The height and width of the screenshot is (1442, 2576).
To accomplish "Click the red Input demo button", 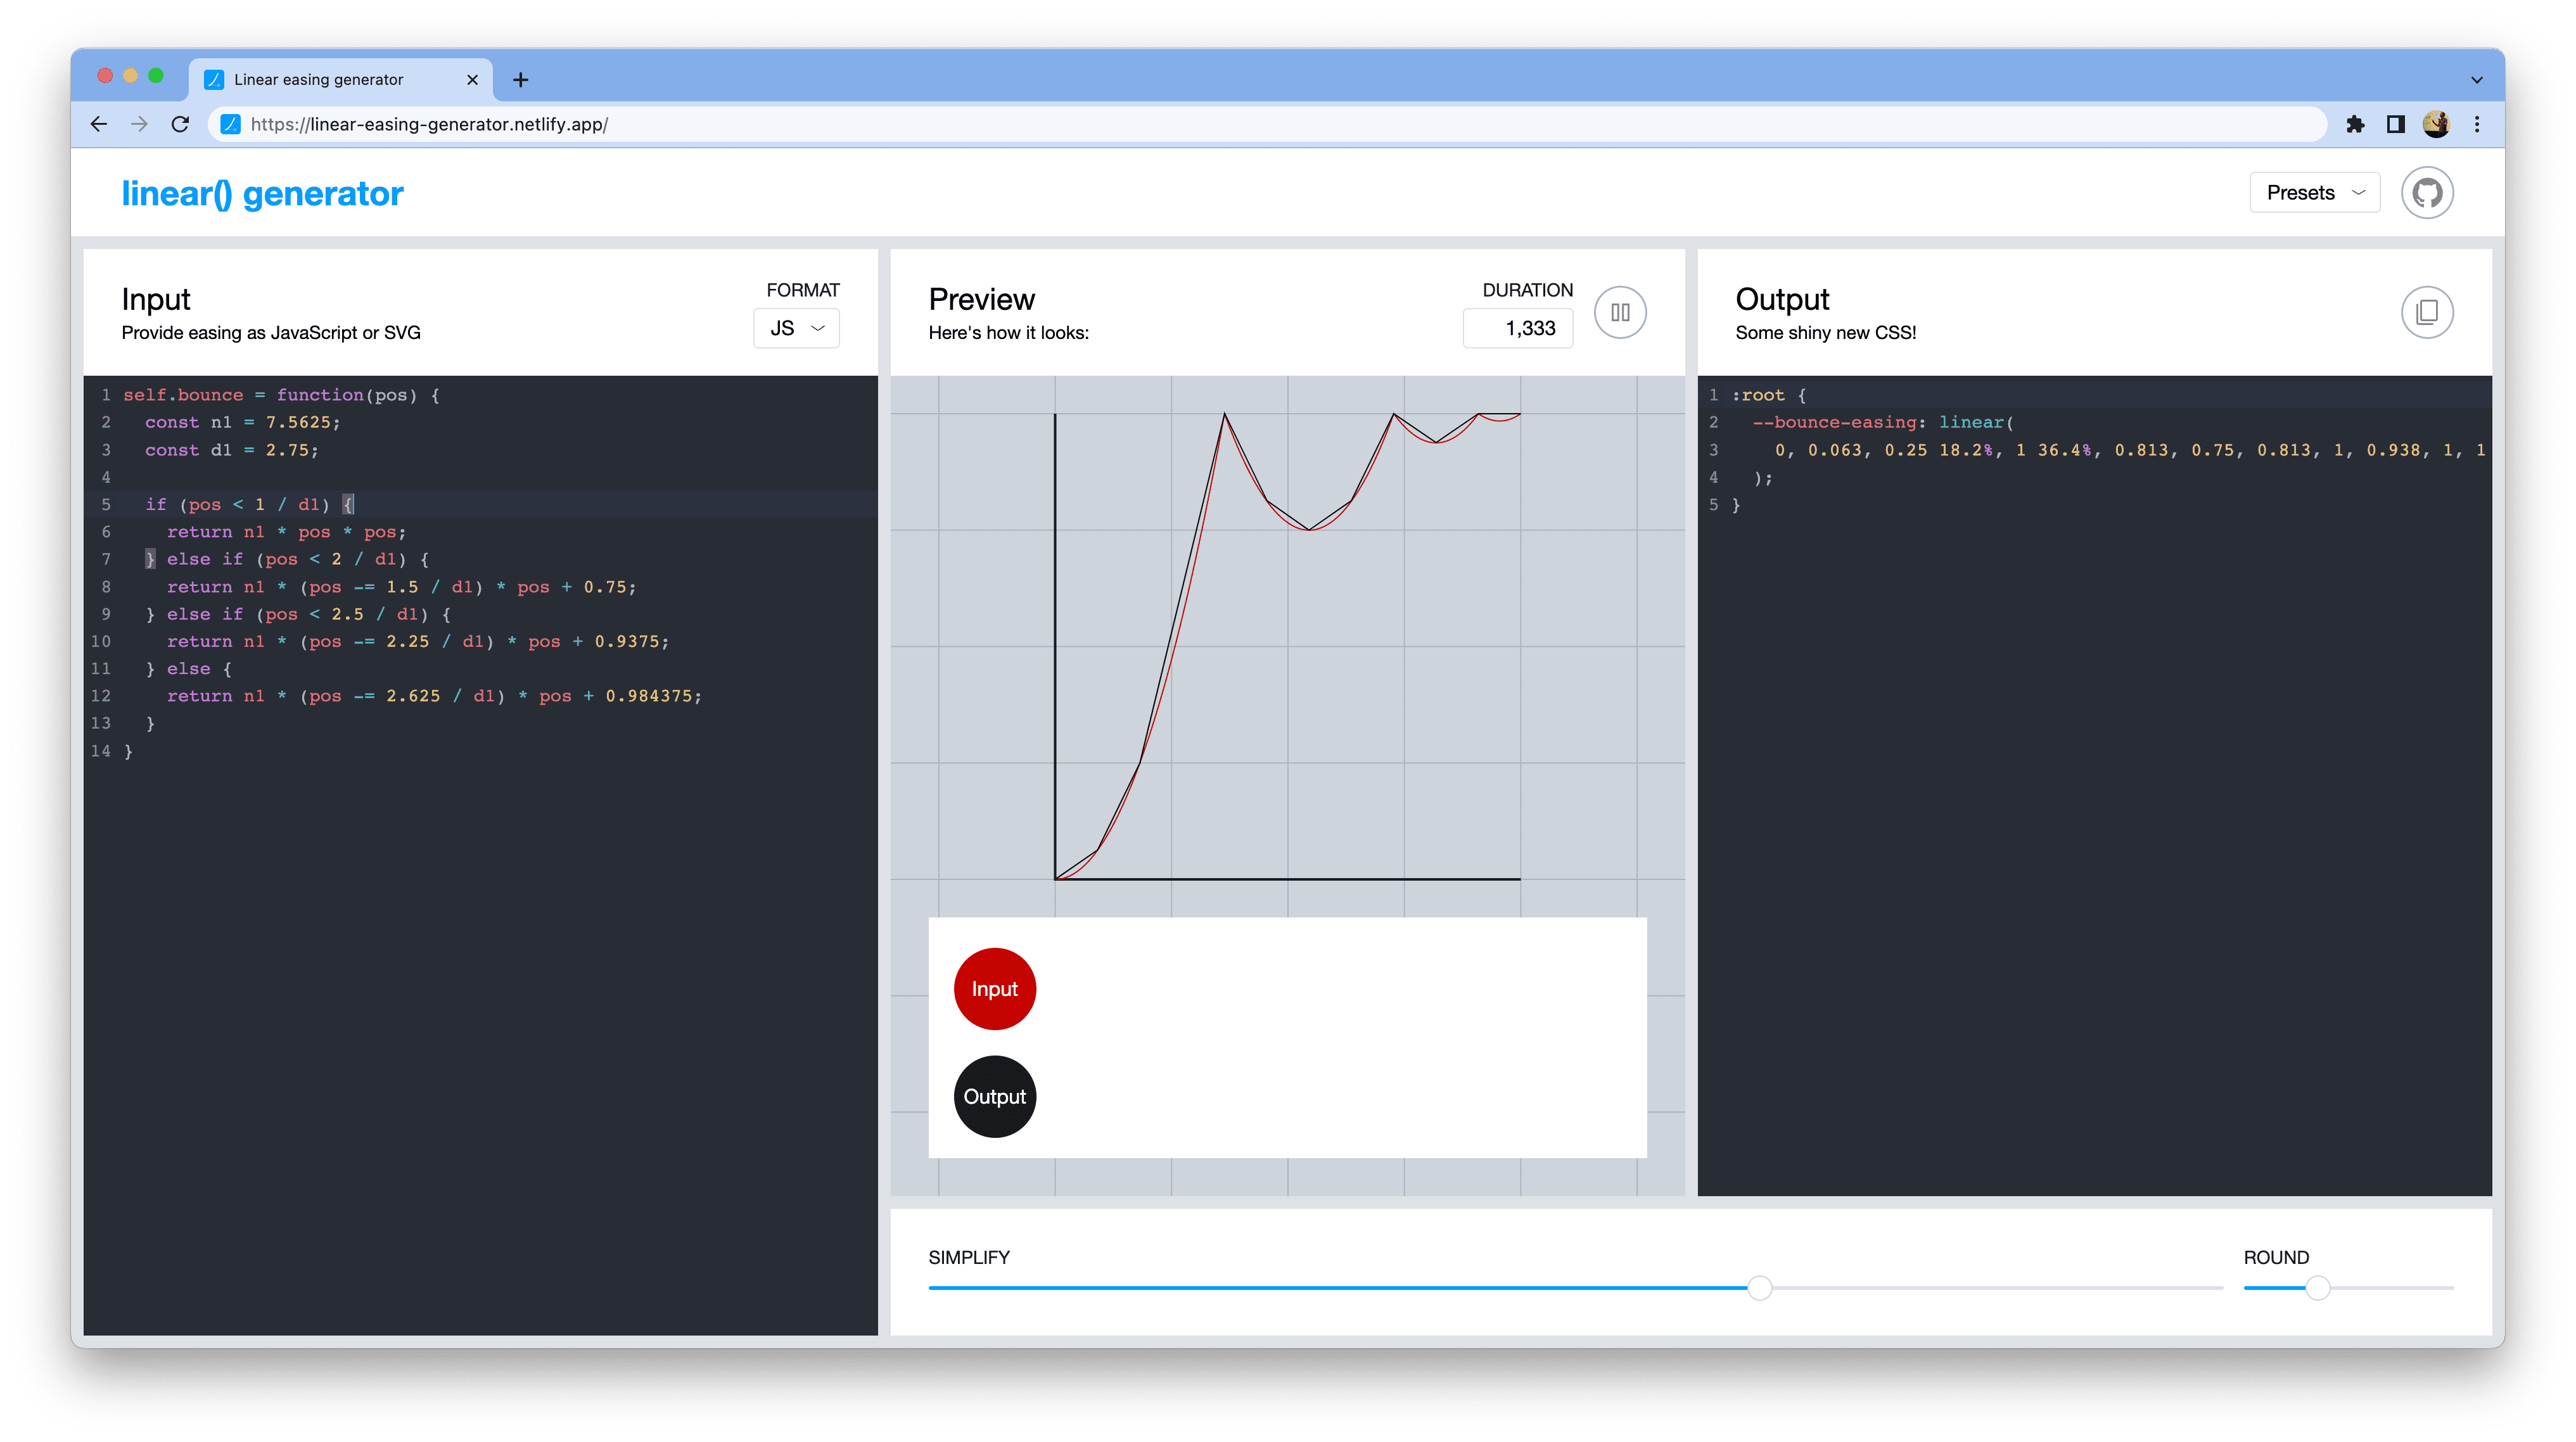I will [993, 987].
